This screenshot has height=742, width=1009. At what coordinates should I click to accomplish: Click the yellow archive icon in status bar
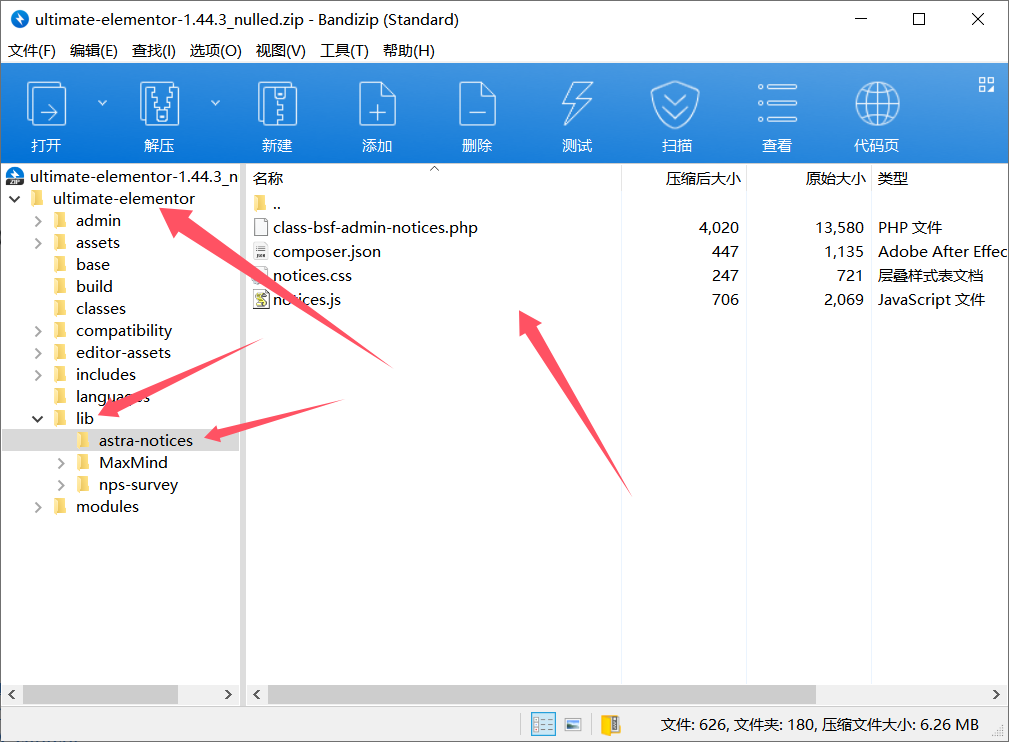[610, 725]
